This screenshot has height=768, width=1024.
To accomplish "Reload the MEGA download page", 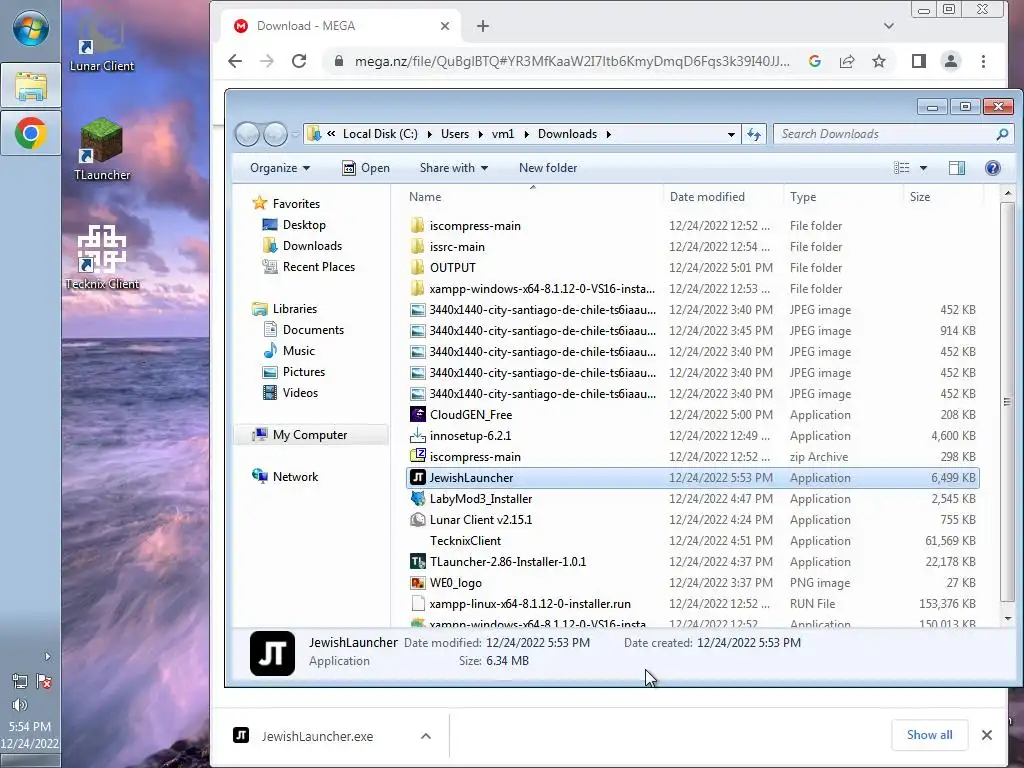I will click(299, 61).
